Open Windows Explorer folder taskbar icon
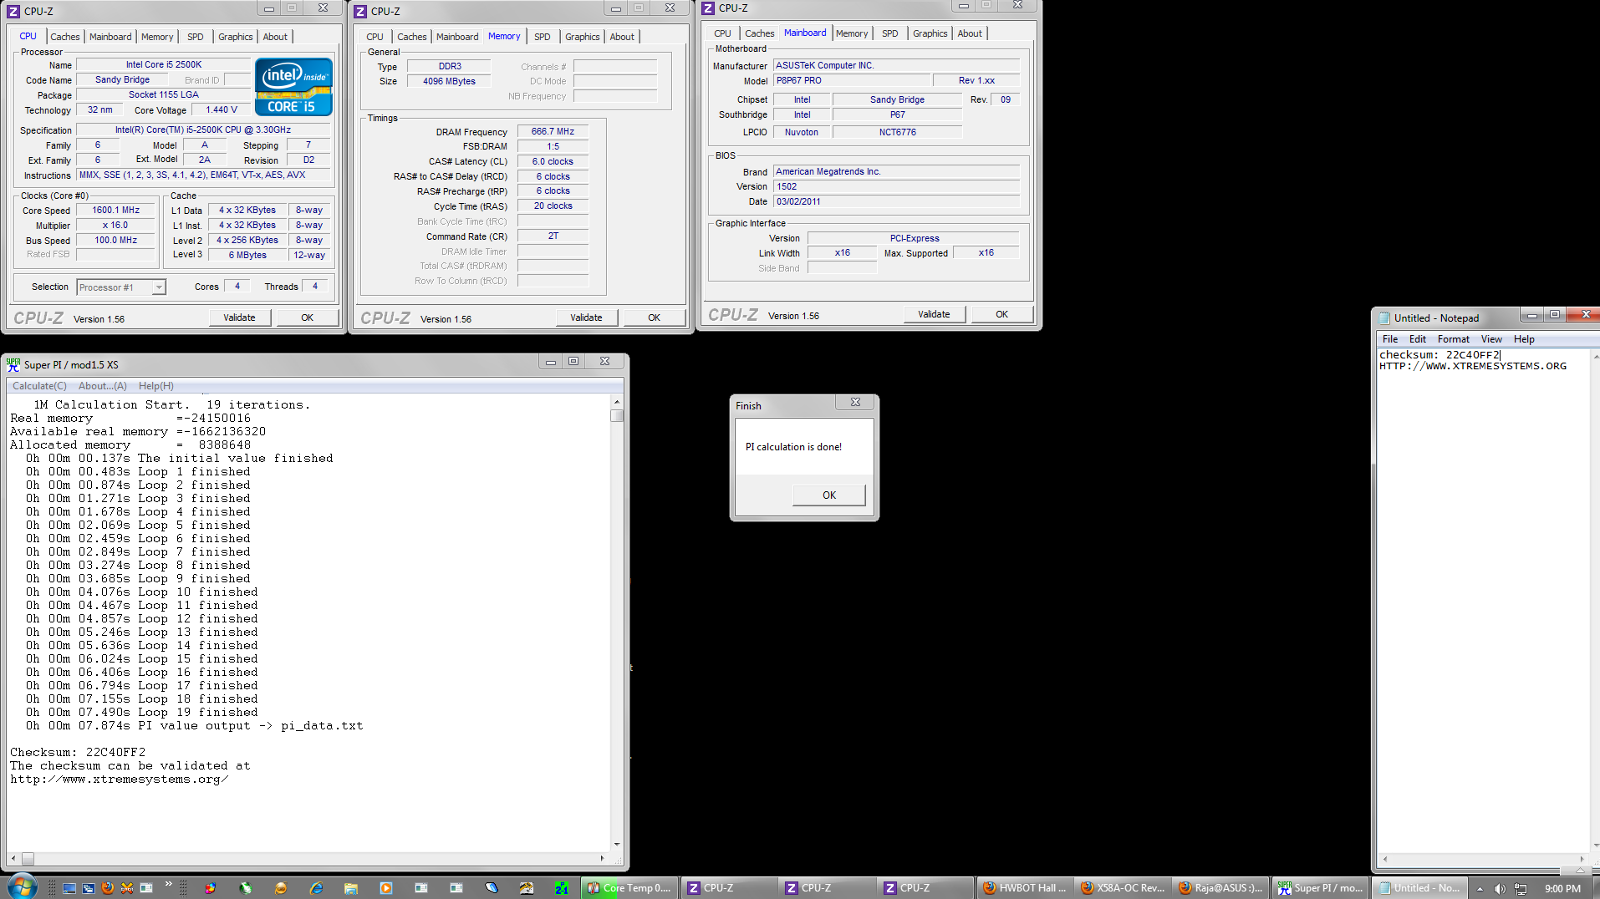The height and width of the screenshot is (899, 1600). pos(351,888)
